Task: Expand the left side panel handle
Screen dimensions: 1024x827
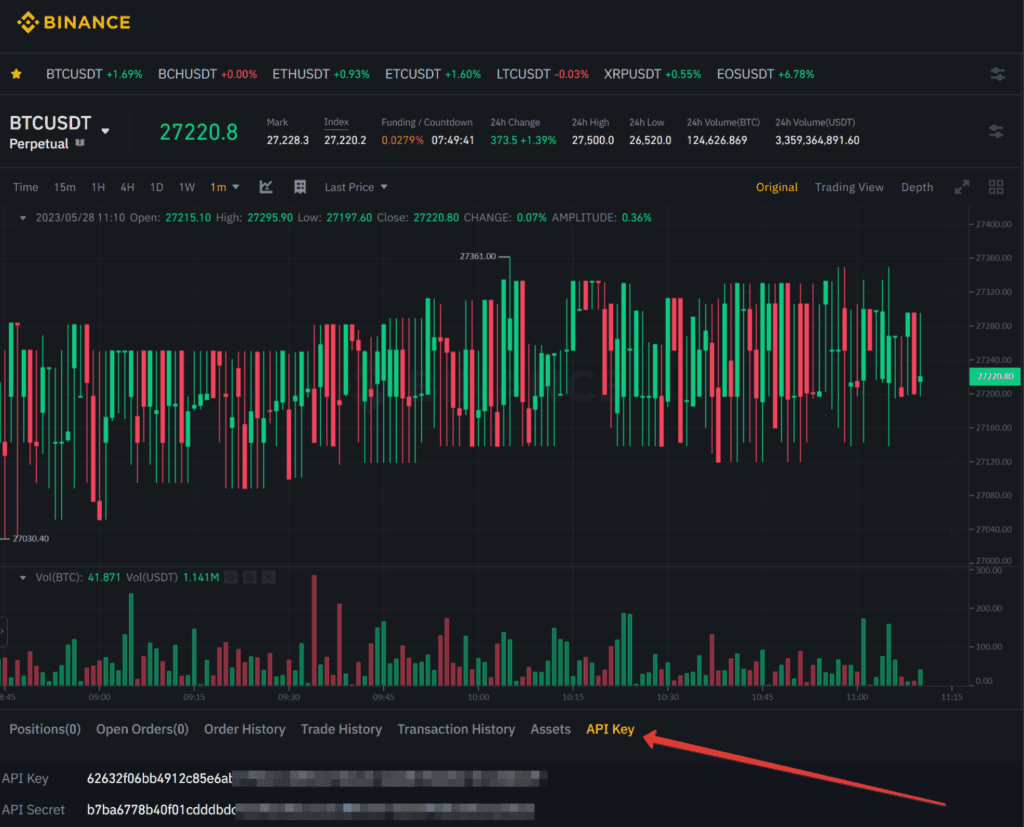Action: click(3, 632)
